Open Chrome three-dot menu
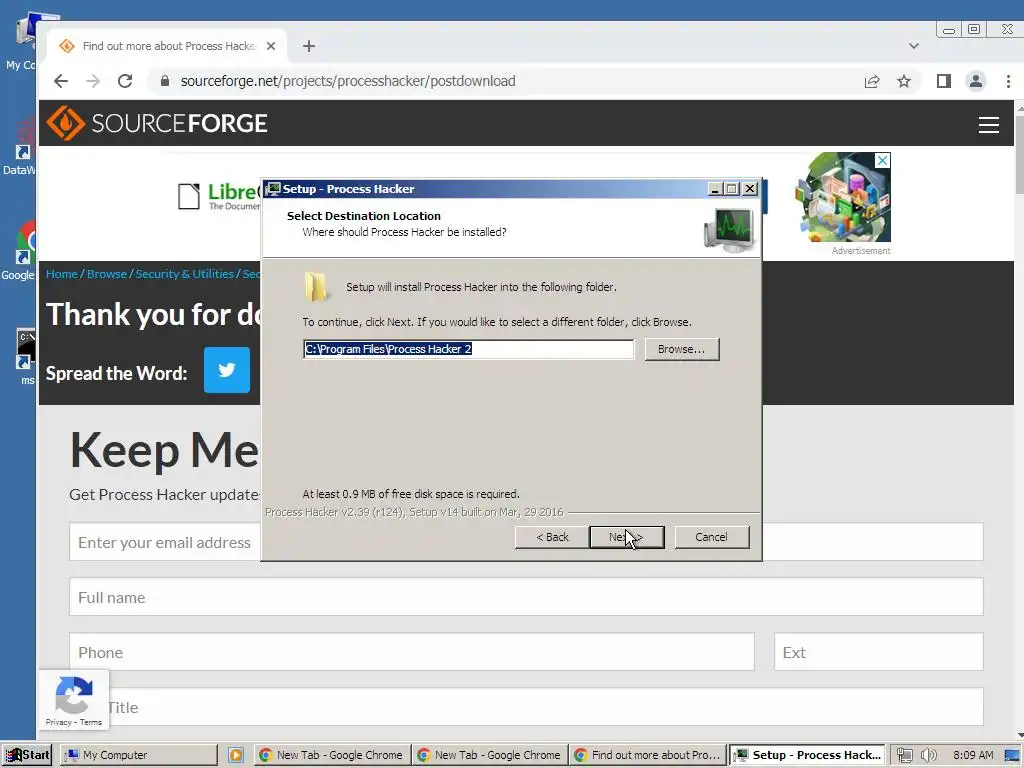Image resolution: width=1024 pixels, height=768 pixels. point(1008,81)
